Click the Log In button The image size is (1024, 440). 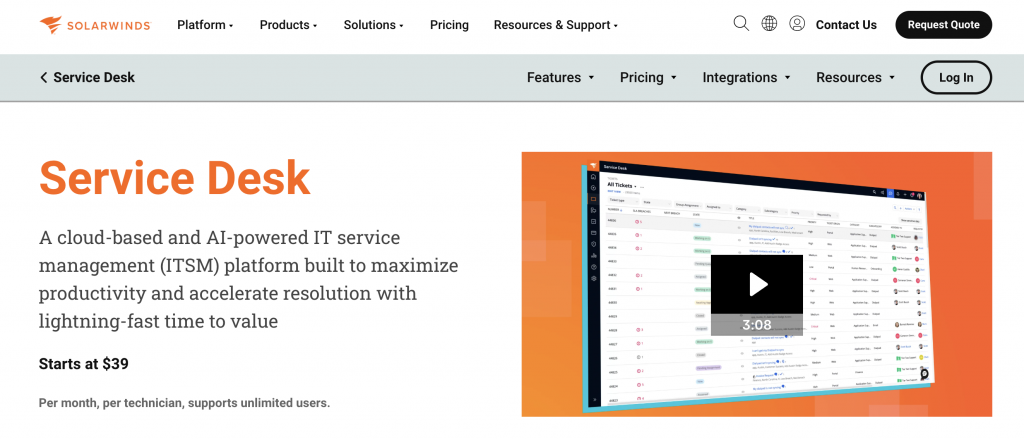[956, 78]
